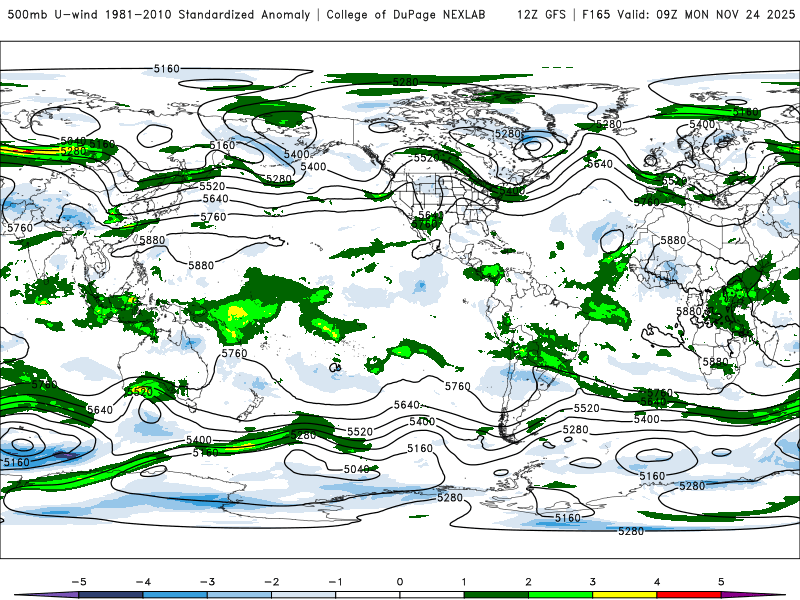The image size is (800, 600).
Task: Click the "3" colorbar tick label
Action: 593,582
